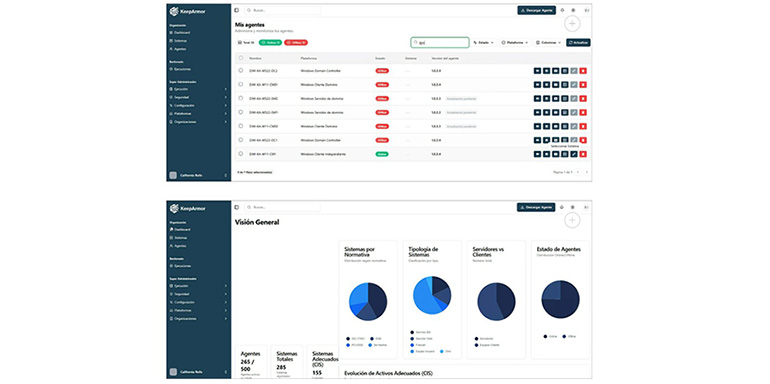Click green-outlined agent search field
Image resolution: width=770 pixels, height=384 pixels.
(x=440, y=43)
